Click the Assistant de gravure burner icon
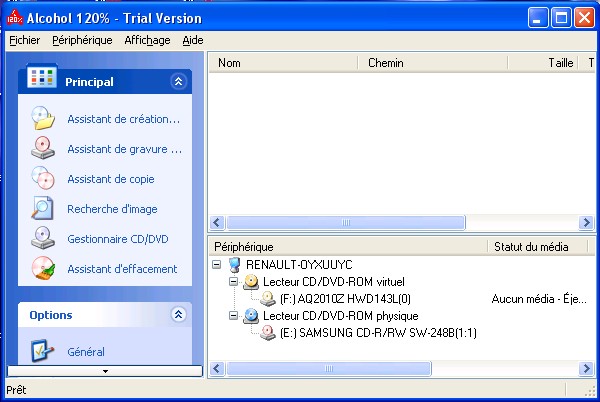This screenshot has width=600, height=402. (x=43, y=148)
